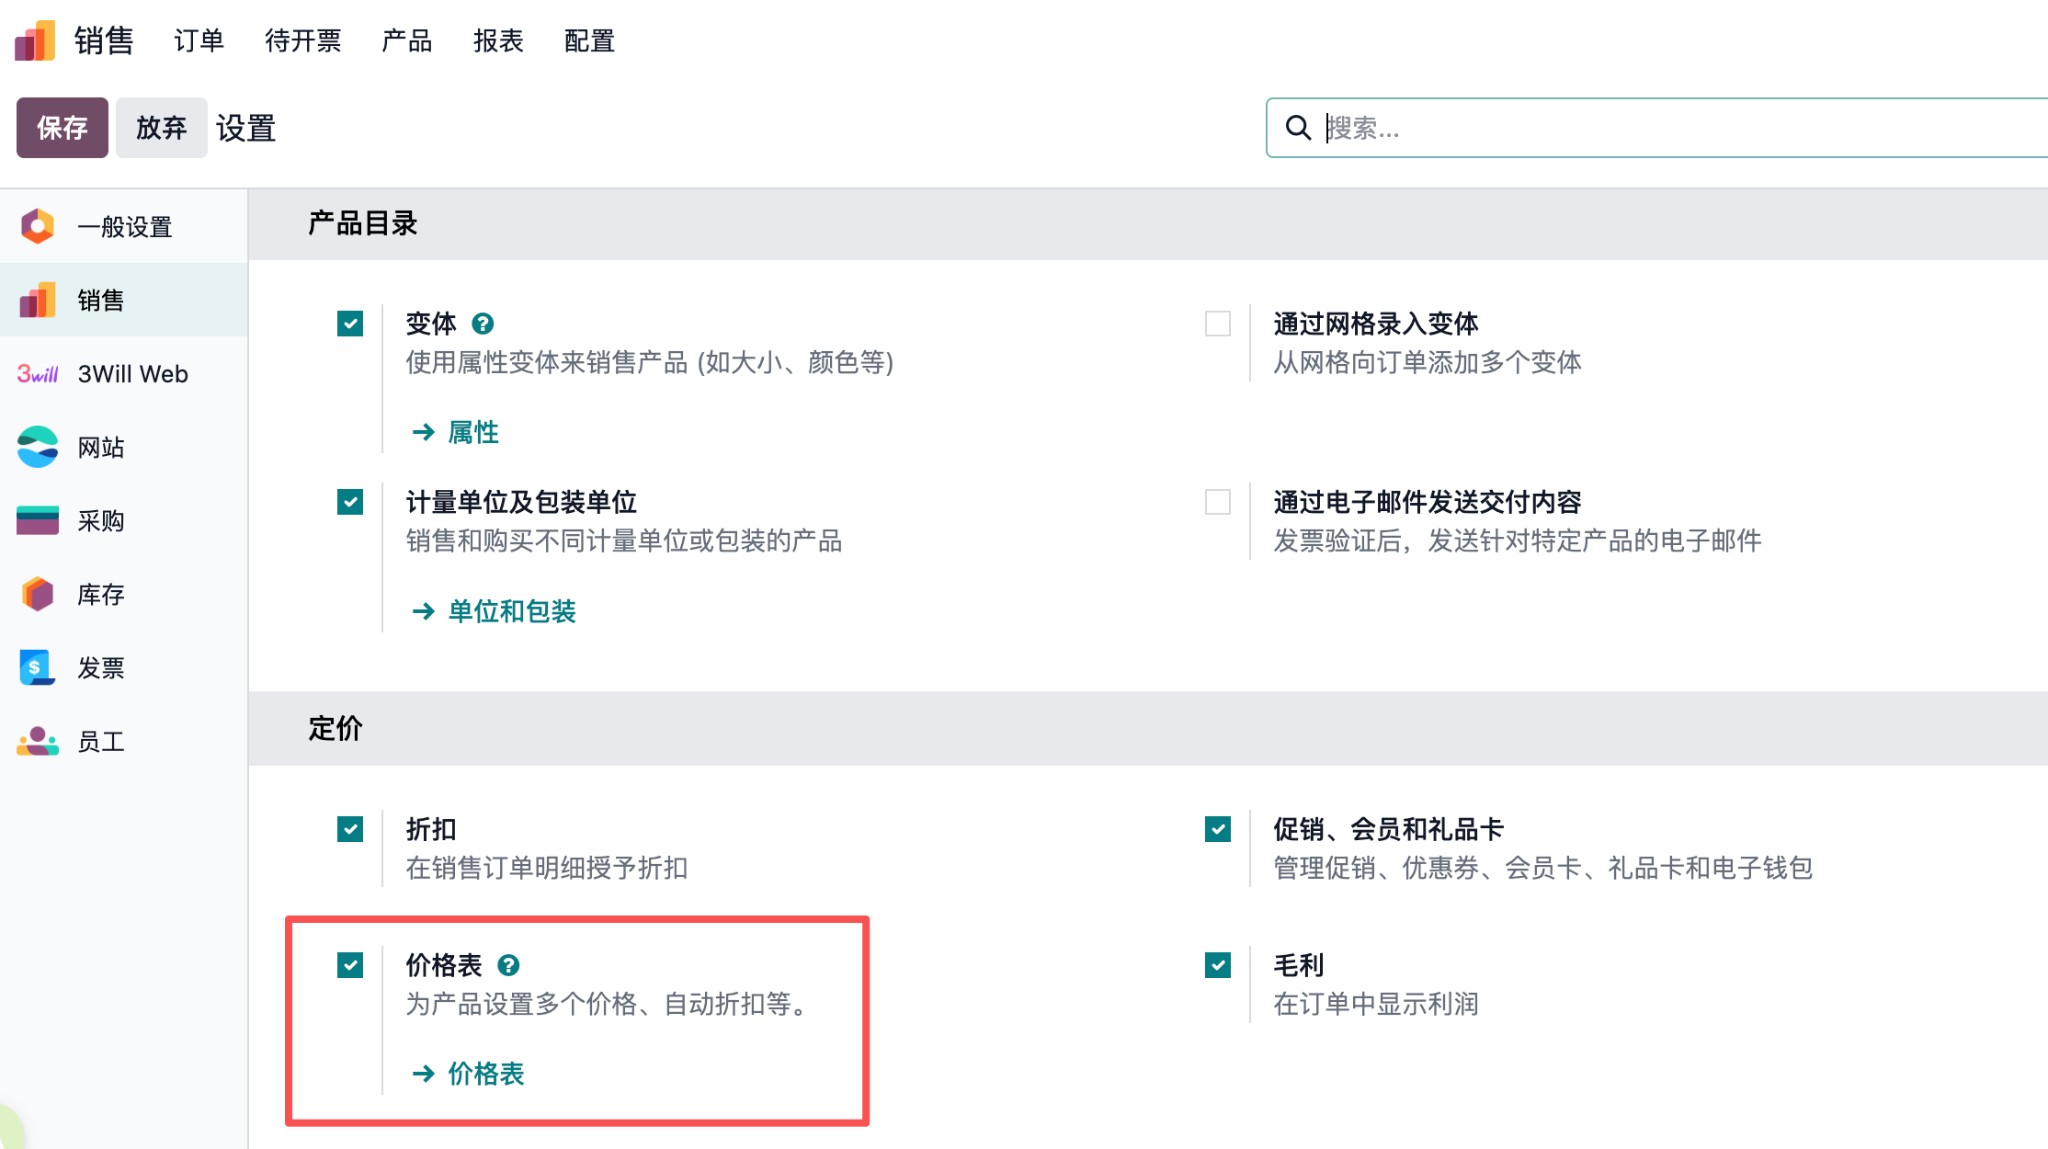Enable 通过电子邮件发送交付内容 checkbox
This screenshot has height=1149, width=2048.
point(1218,502)
